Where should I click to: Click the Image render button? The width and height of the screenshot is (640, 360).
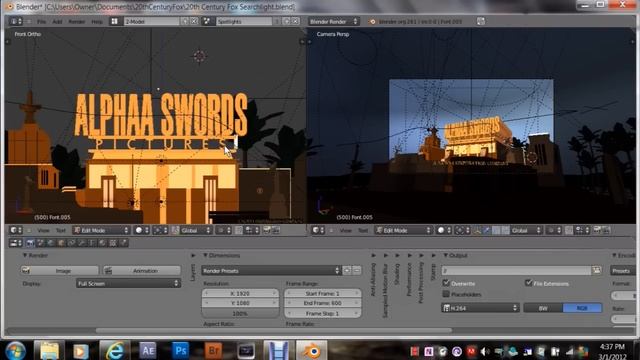pyautogui.click(x=60, y=271)
